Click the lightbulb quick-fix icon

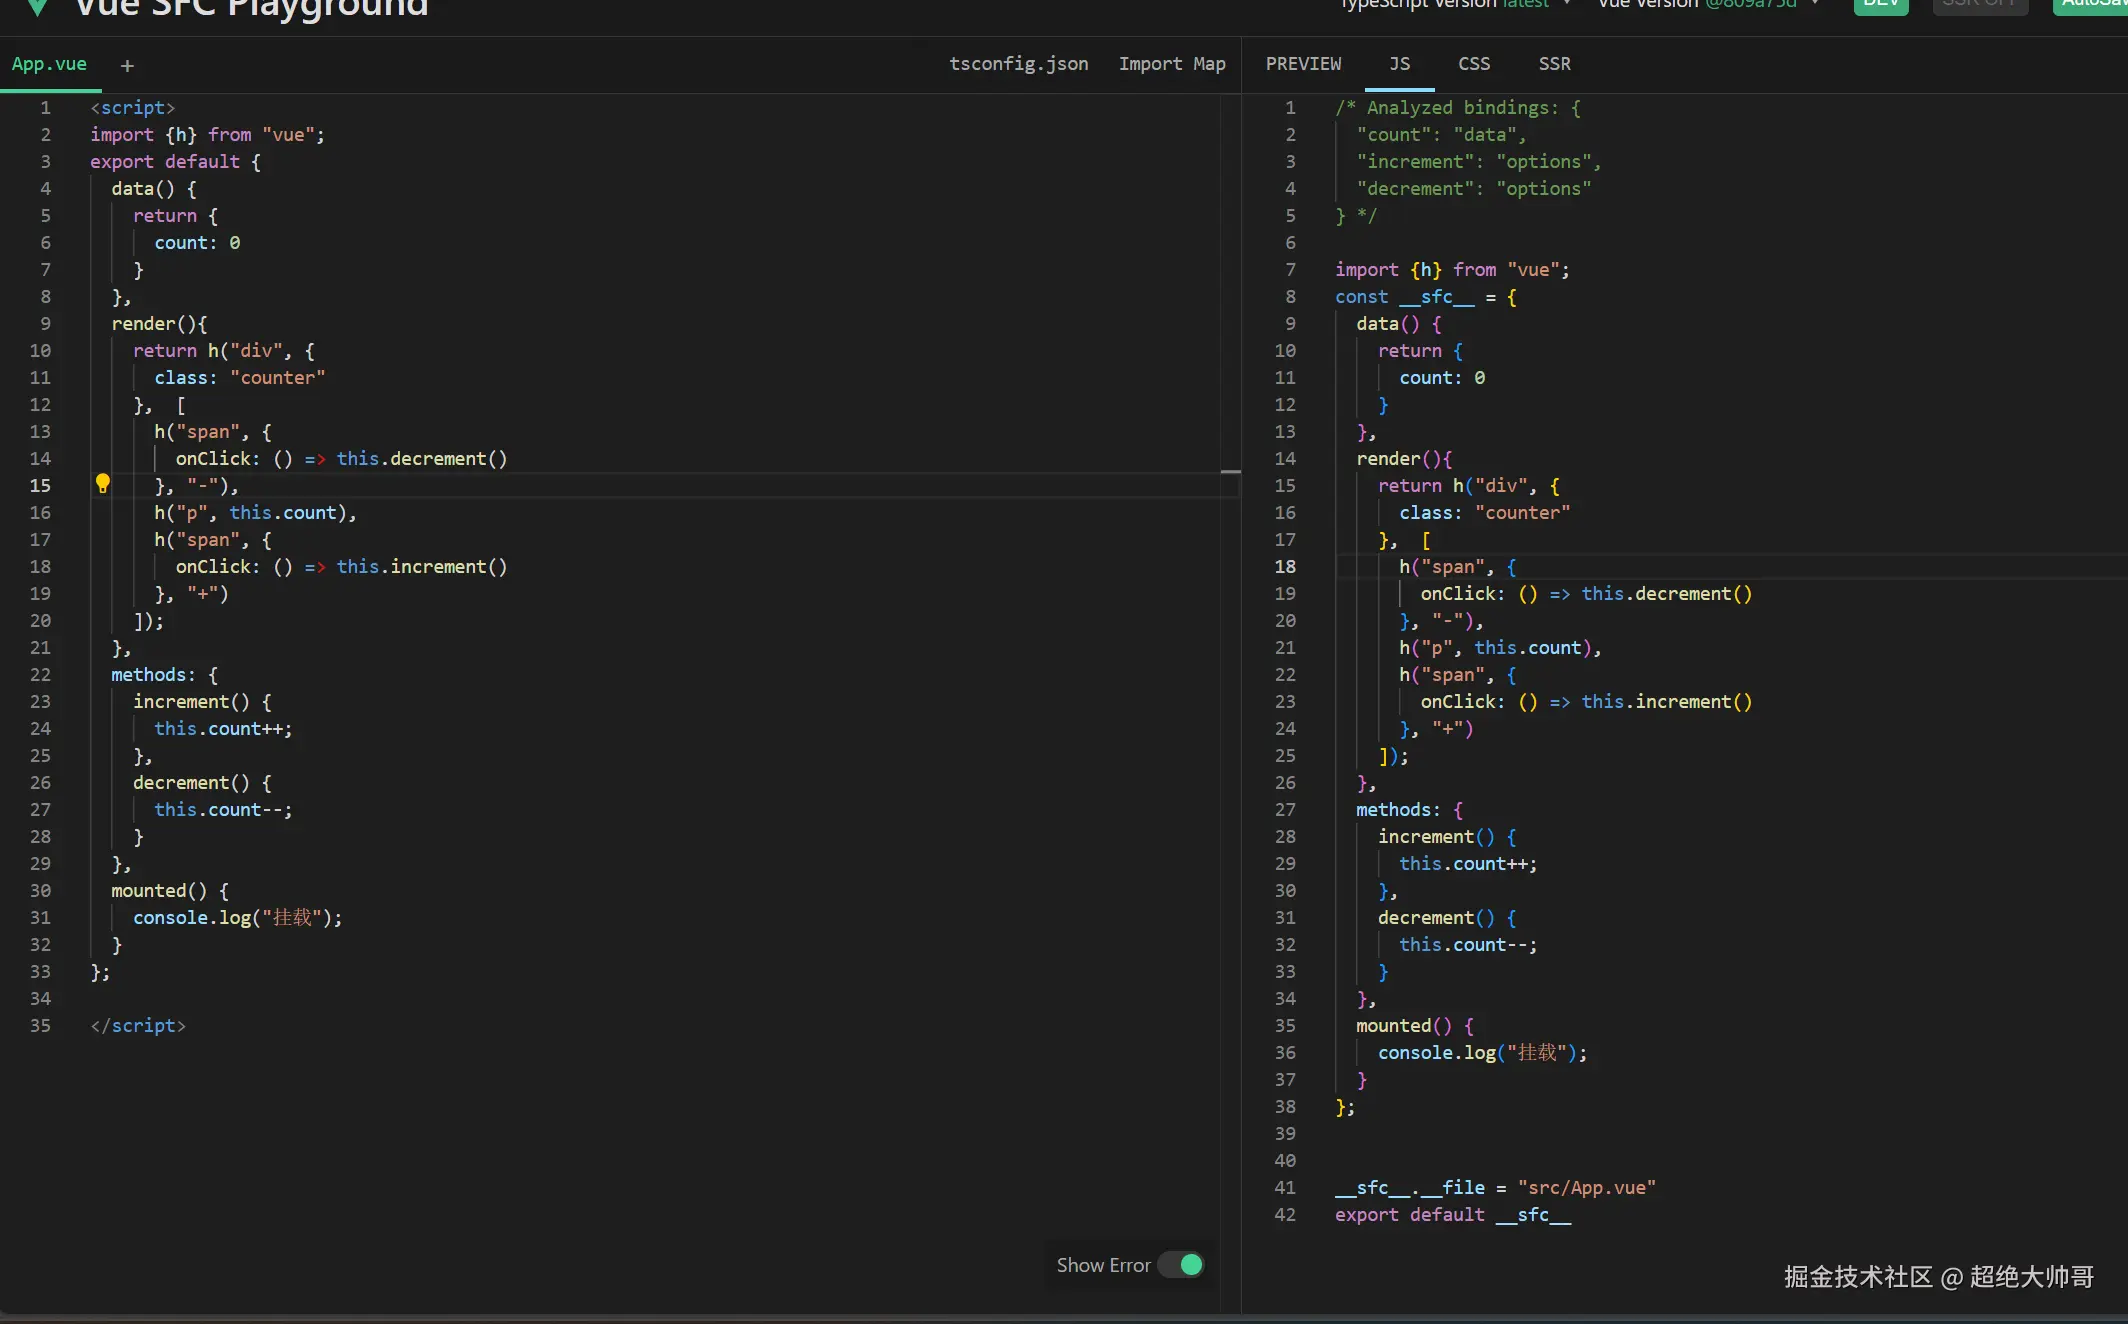pyautogui.click(x=102, y=484)
